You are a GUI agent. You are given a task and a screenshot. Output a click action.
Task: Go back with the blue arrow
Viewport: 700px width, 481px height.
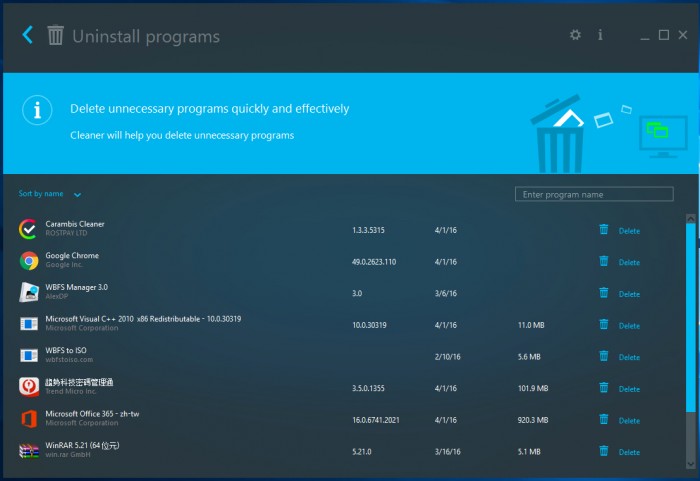pyautogui.click(x=27, y=35)
